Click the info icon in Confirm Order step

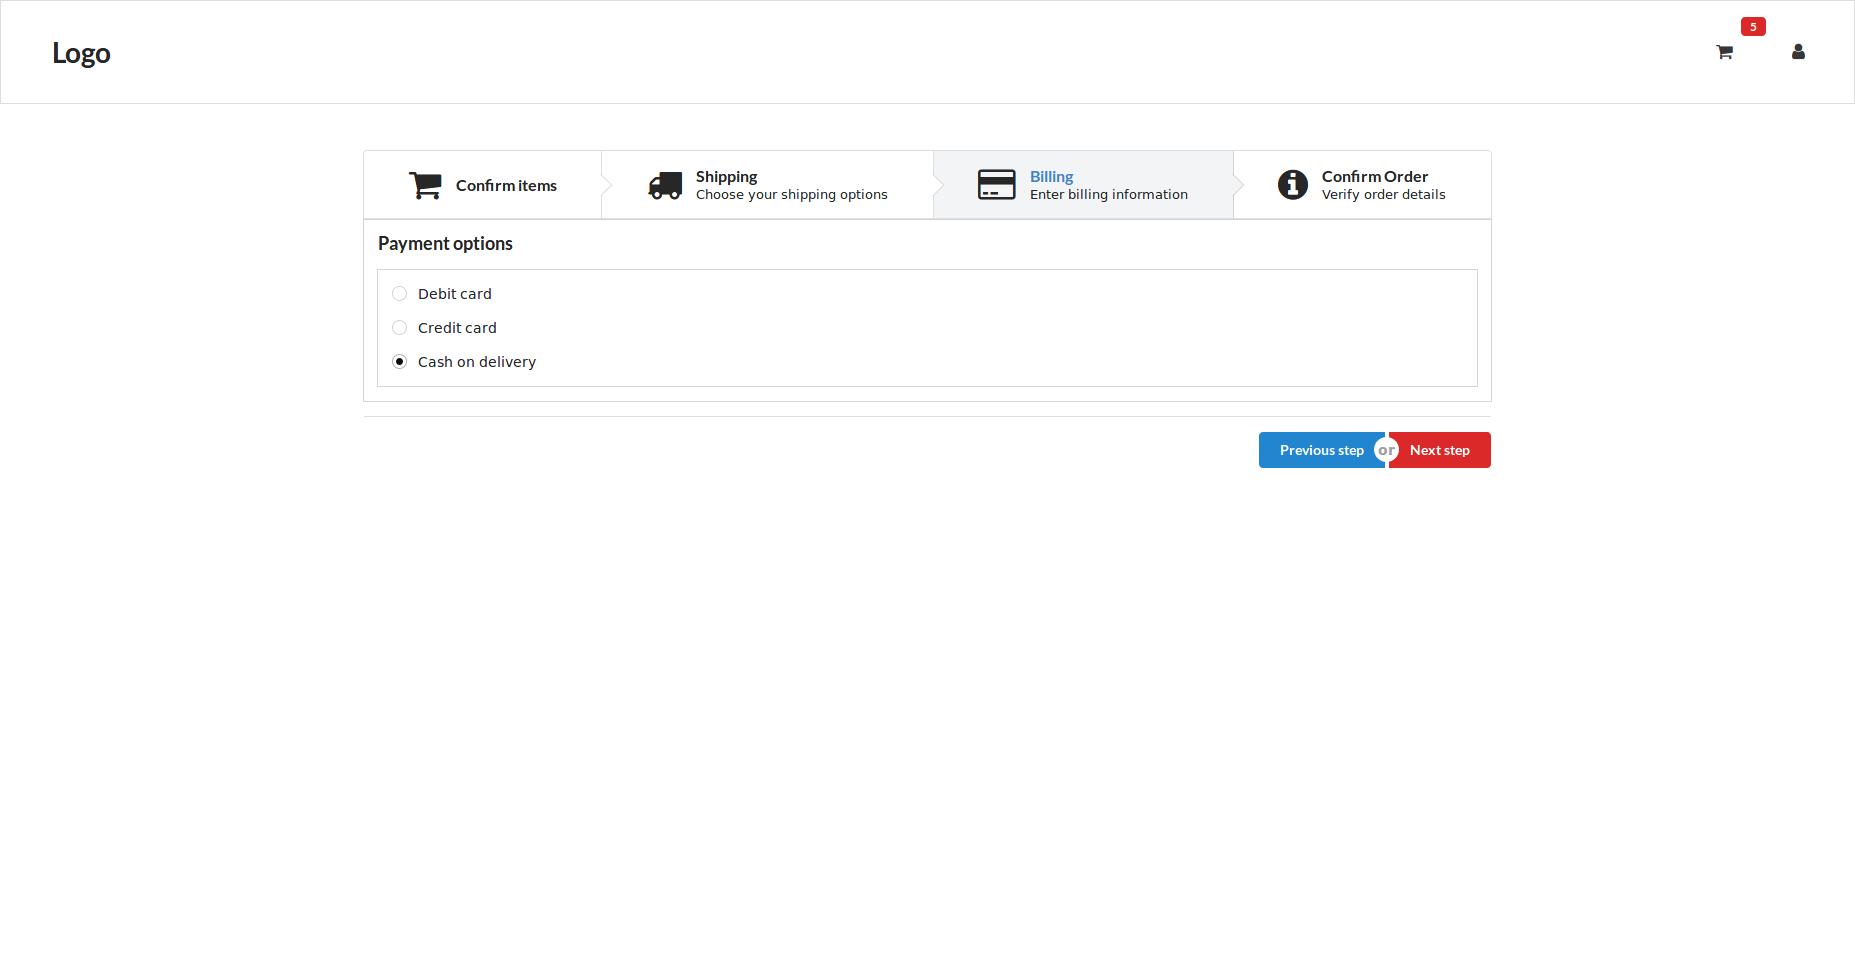click(x=1293, y=185)
